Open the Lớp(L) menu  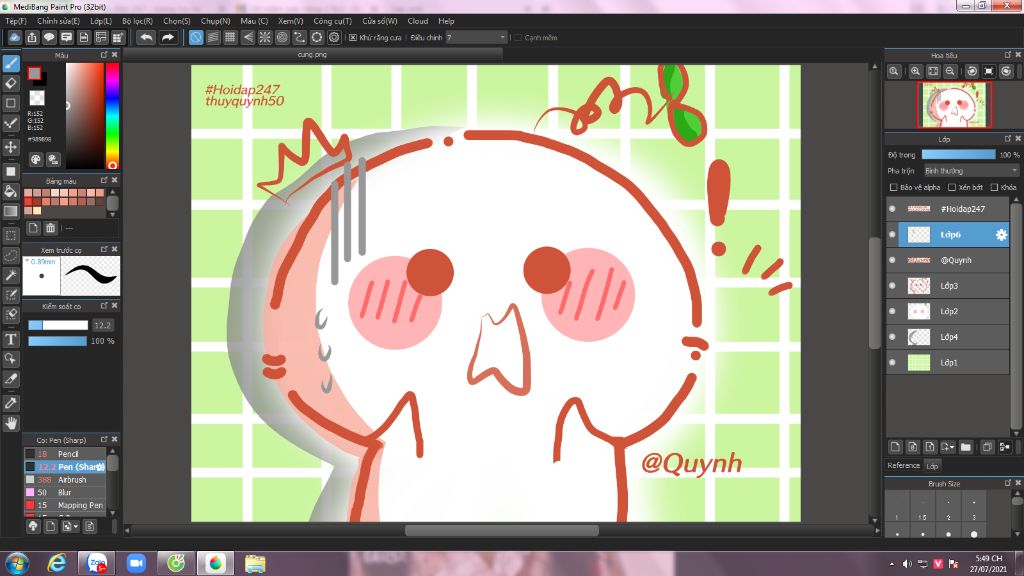101,21
